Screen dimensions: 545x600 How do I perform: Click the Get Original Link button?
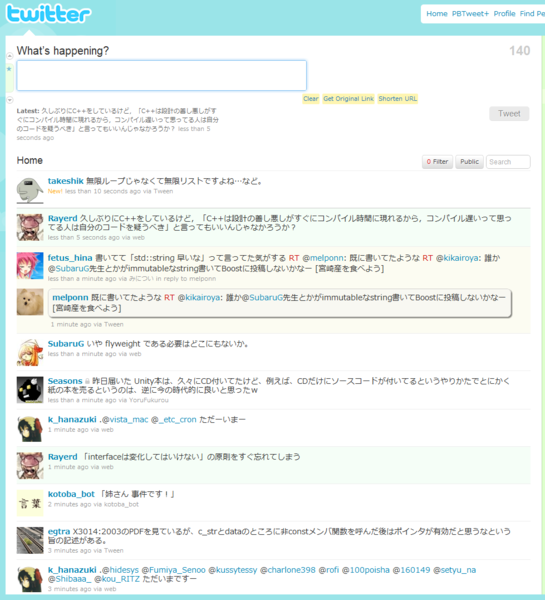[348, 99]
